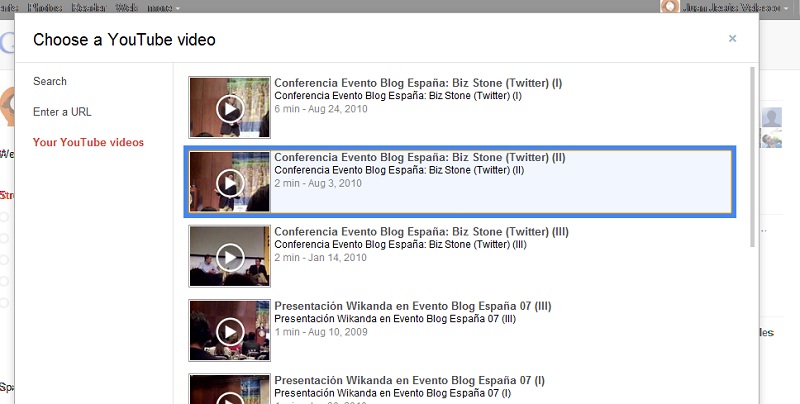Select title Conferencia Evento Blog España: Biz Stone (Twitter) (II)
This screenshot has width=800, height=404.
pos(420,158)
